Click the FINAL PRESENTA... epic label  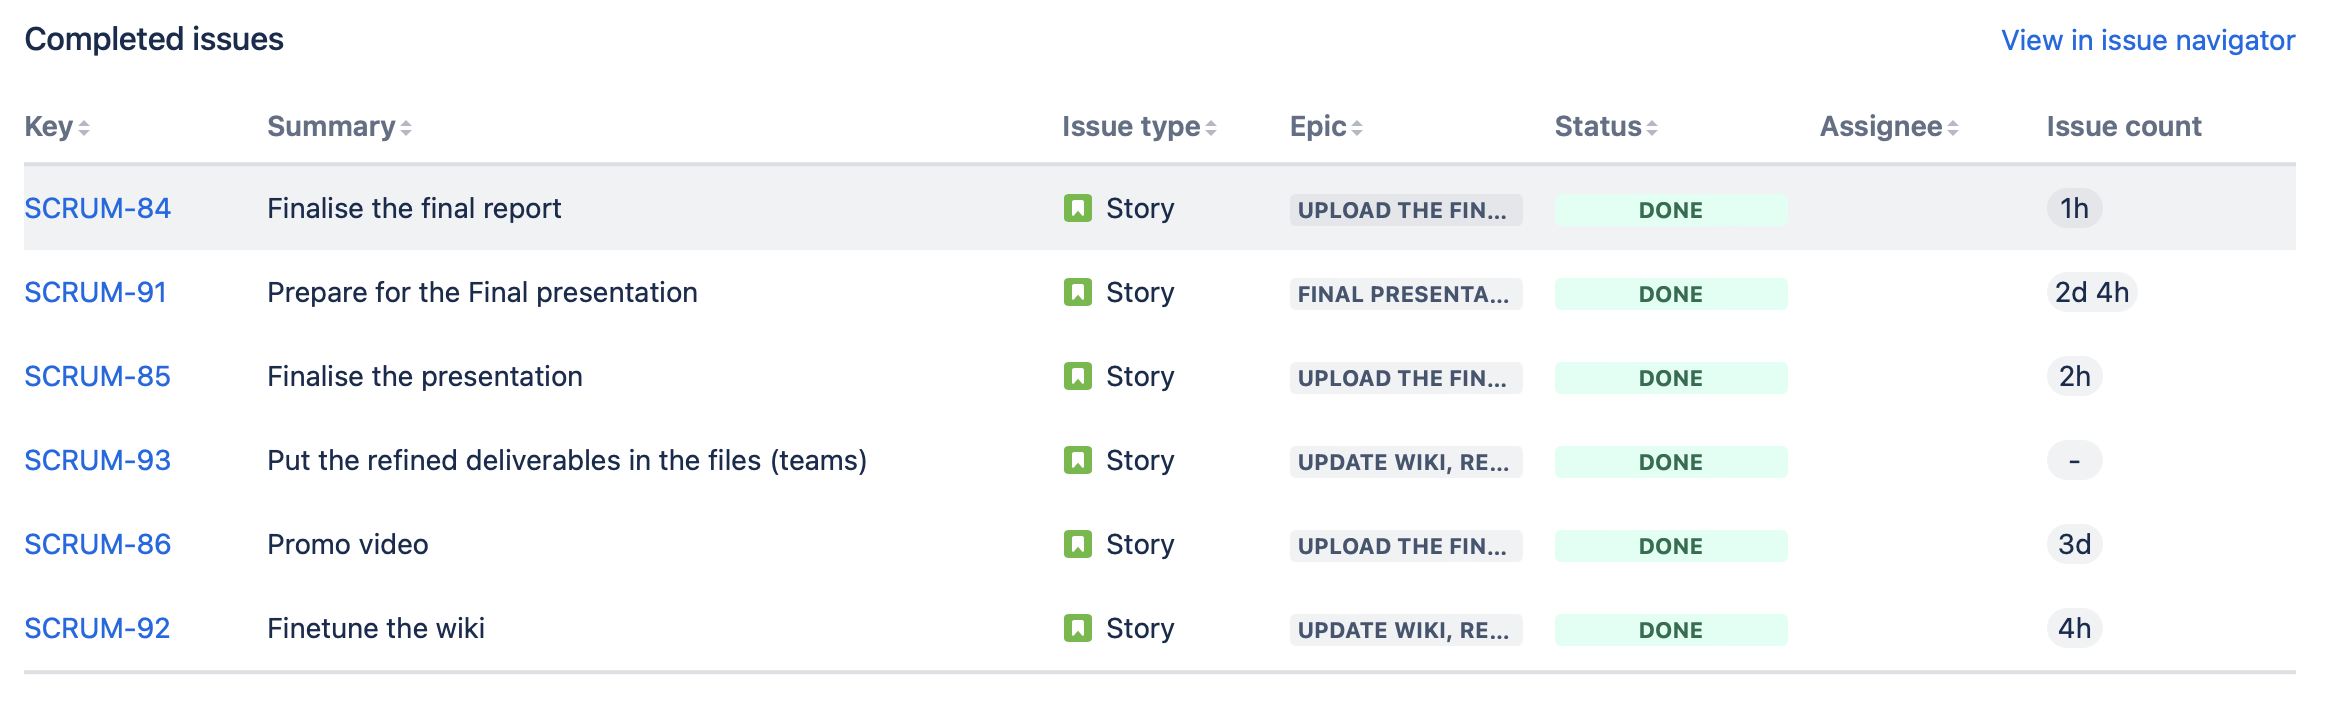point(1405,294)
